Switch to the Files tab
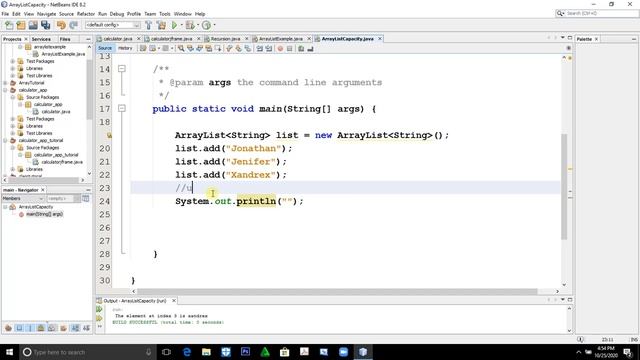 (65, 39)
